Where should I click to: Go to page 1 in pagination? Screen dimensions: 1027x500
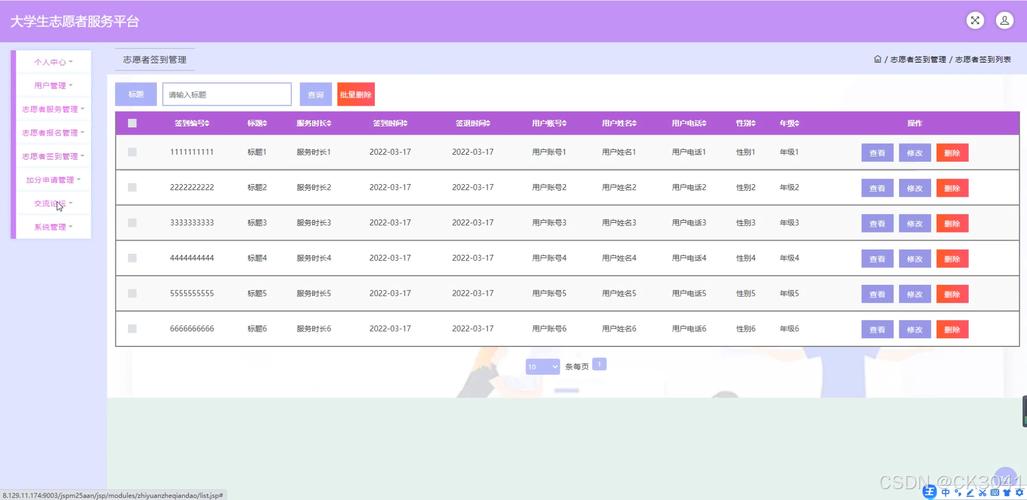point(599,364)
